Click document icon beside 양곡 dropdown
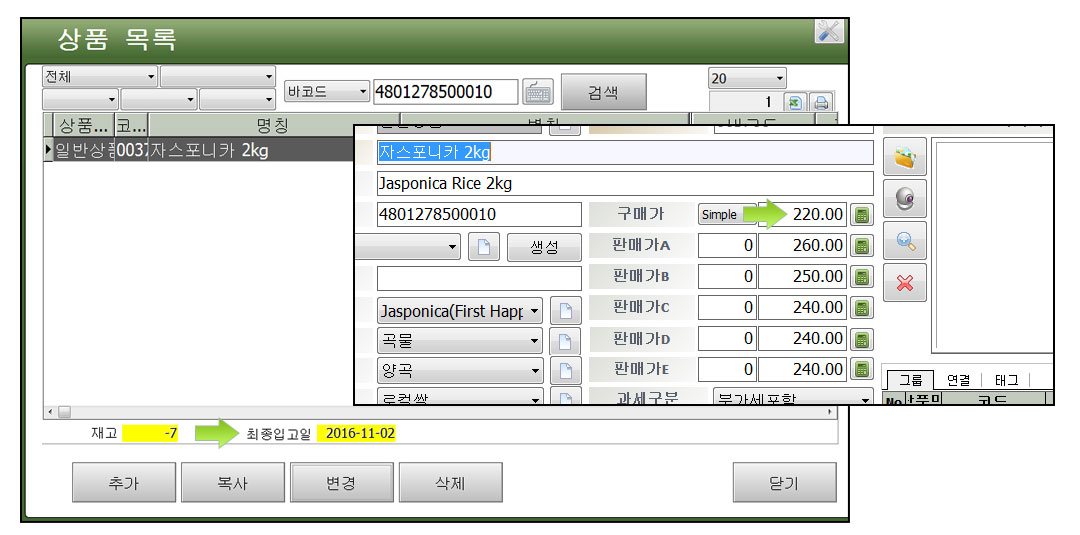Screen dimensions: 1080x535 pyautogui.click(x=565, y=371)
